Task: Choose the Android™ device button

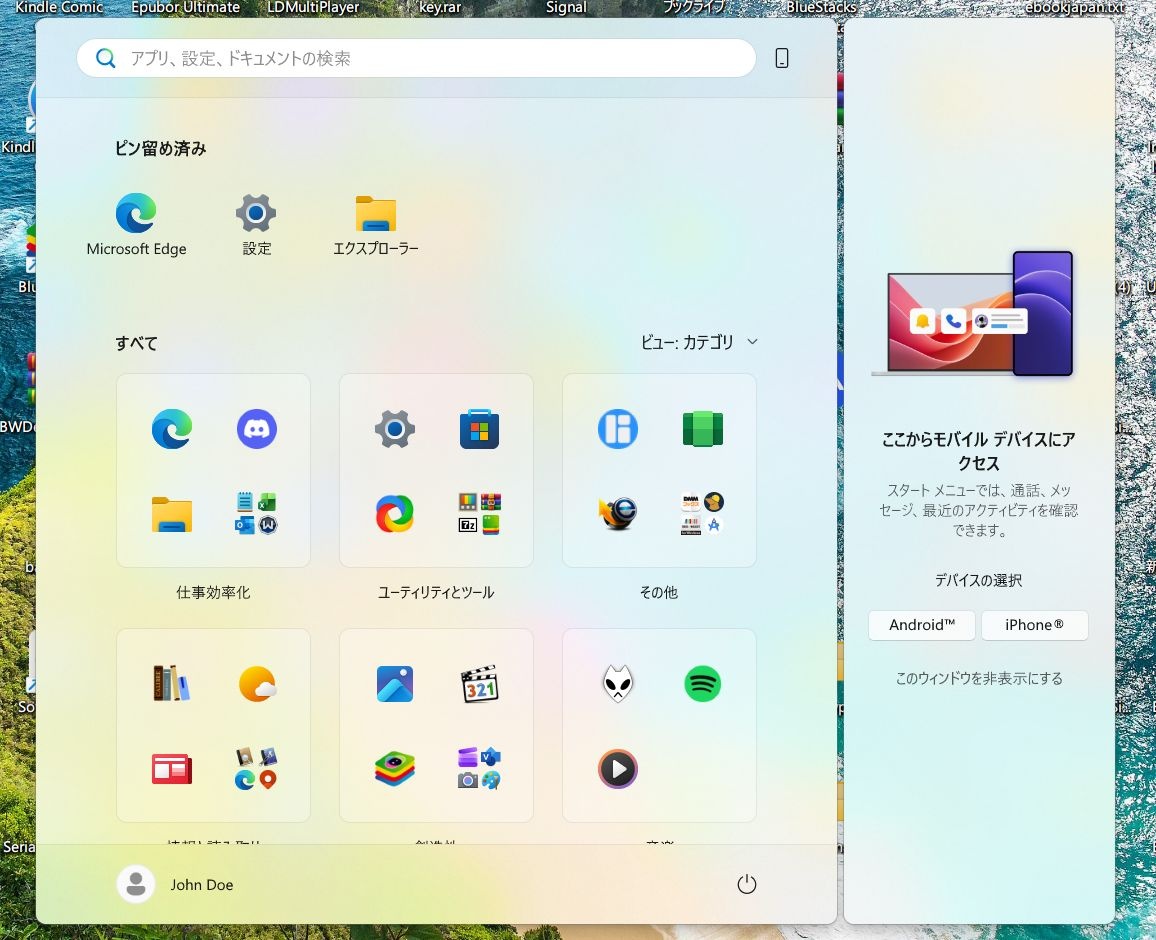Action: (x=922, y=625)
